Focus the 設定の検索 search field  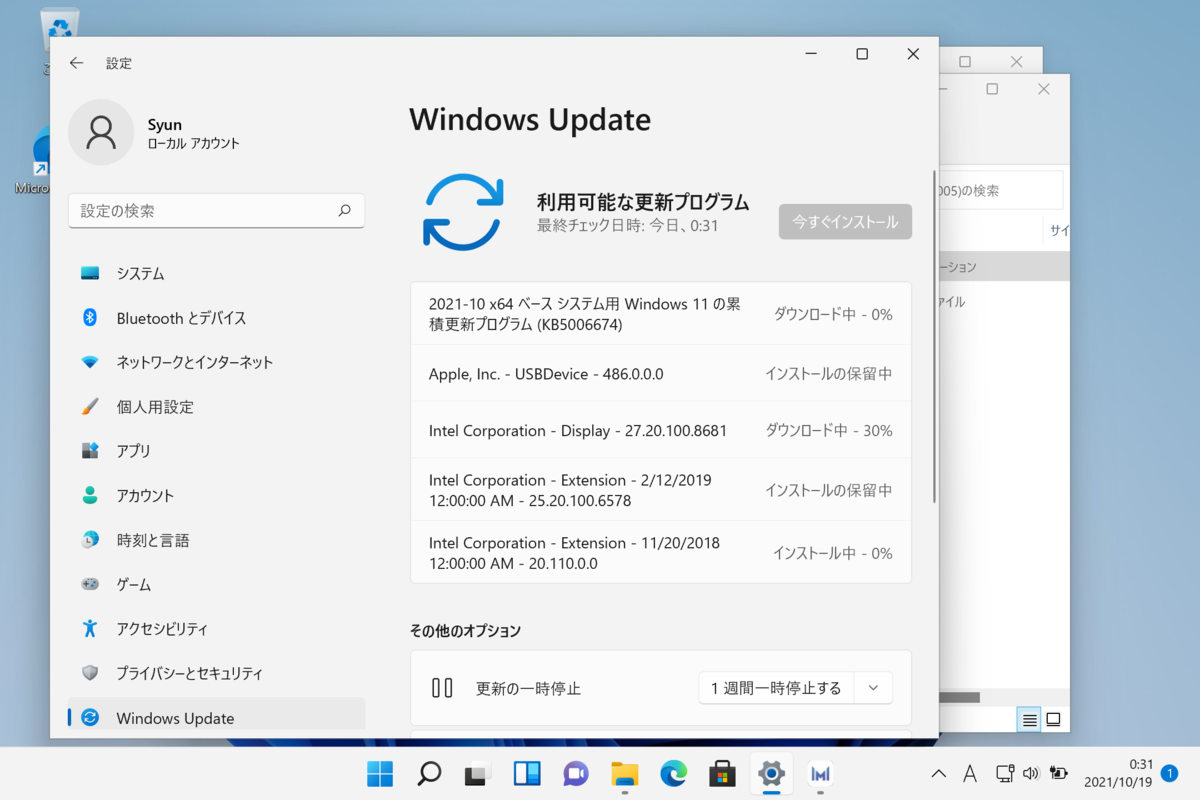click(x=216, y=211)
